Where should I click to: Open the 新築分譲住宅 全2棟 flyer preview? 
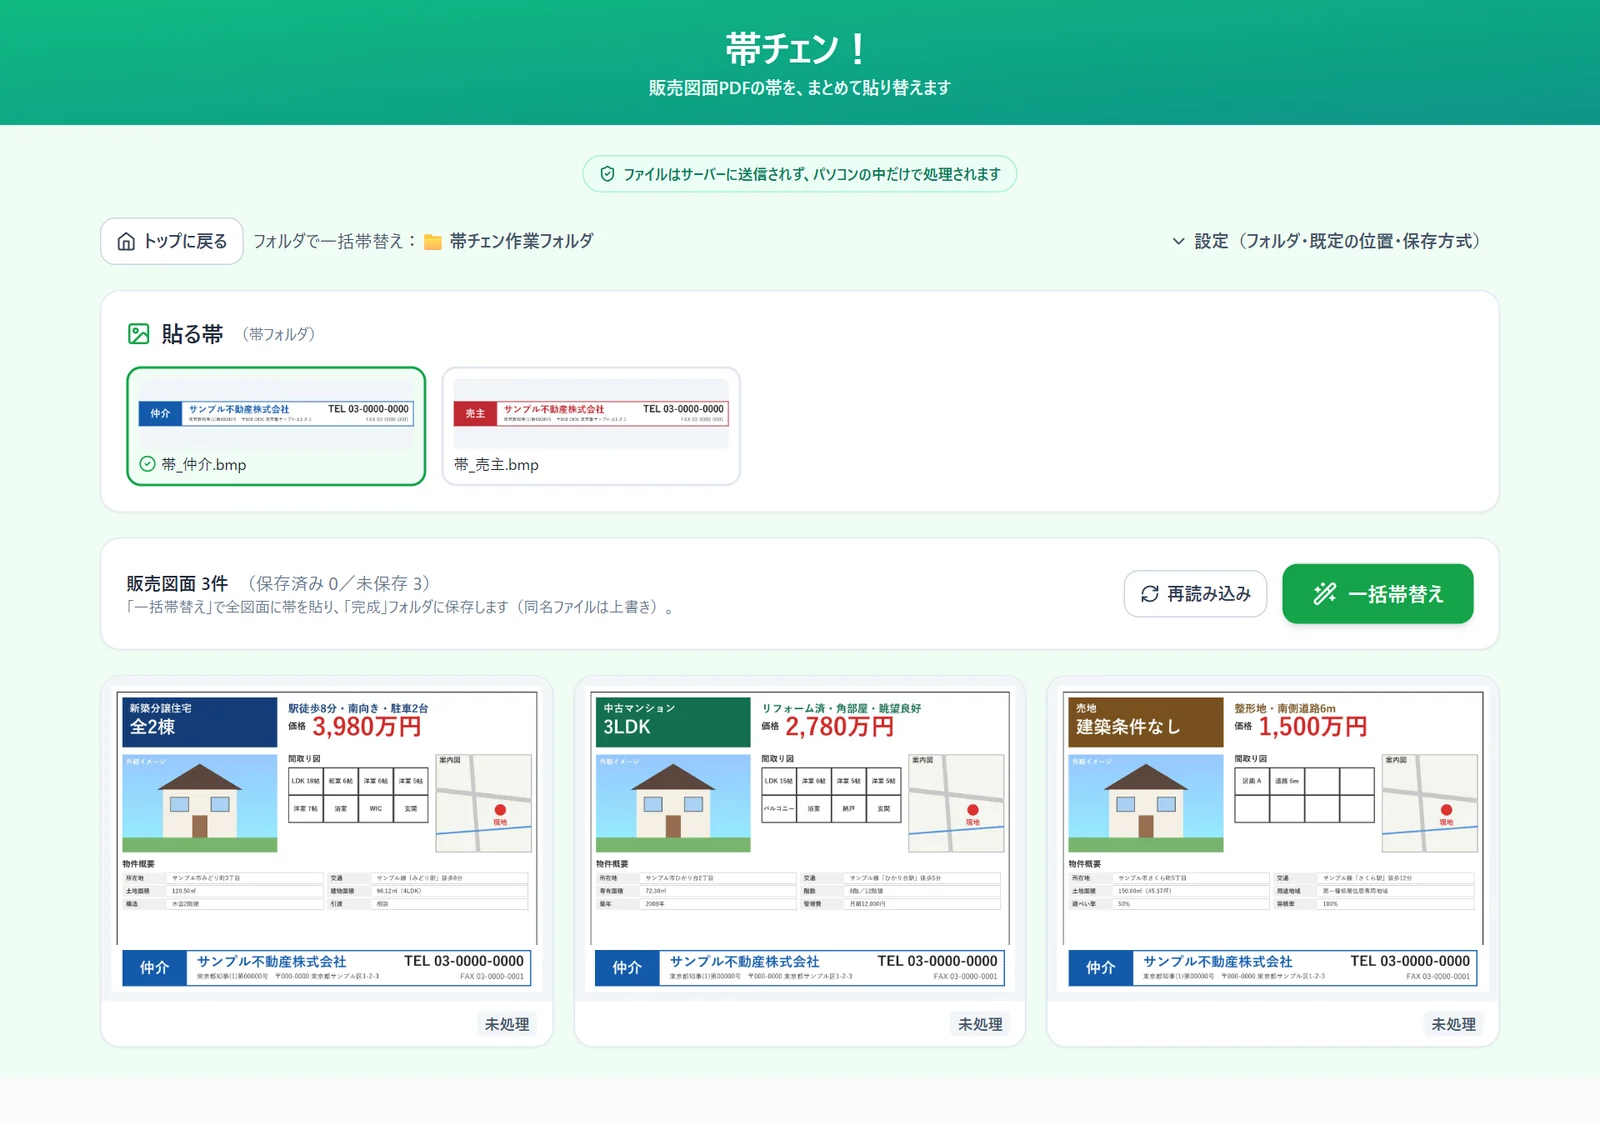click(327, 839)
